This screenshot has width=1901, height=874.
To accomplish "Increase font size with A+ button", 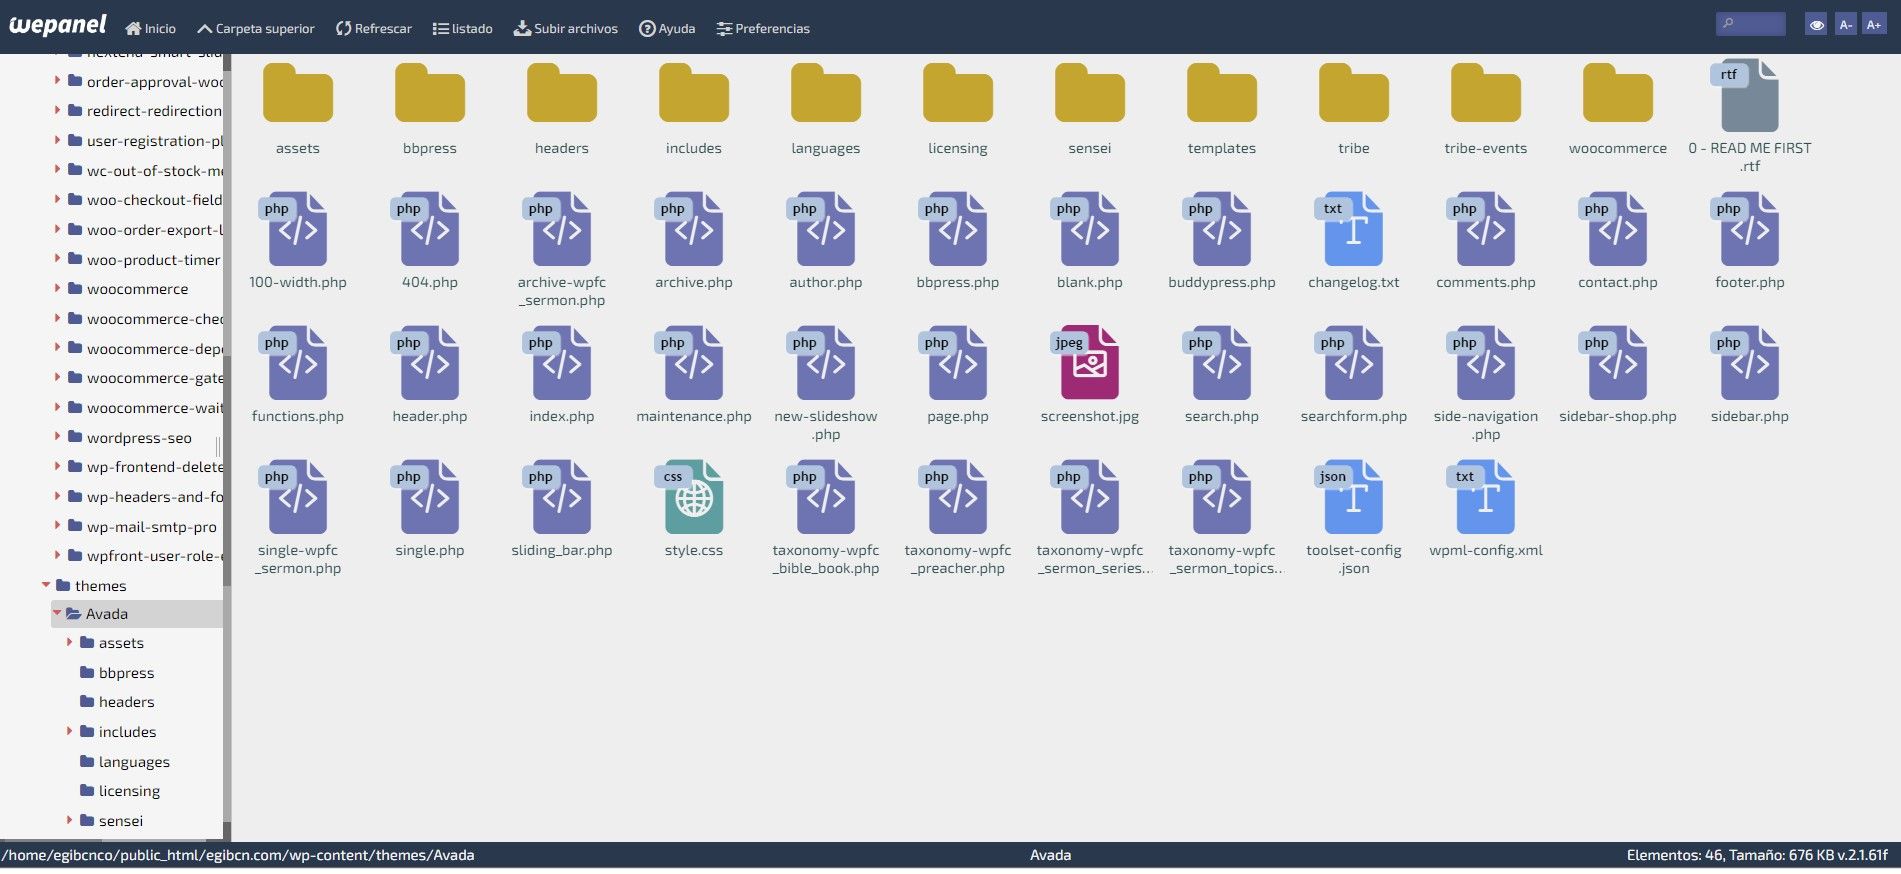I will point(1873,25).
